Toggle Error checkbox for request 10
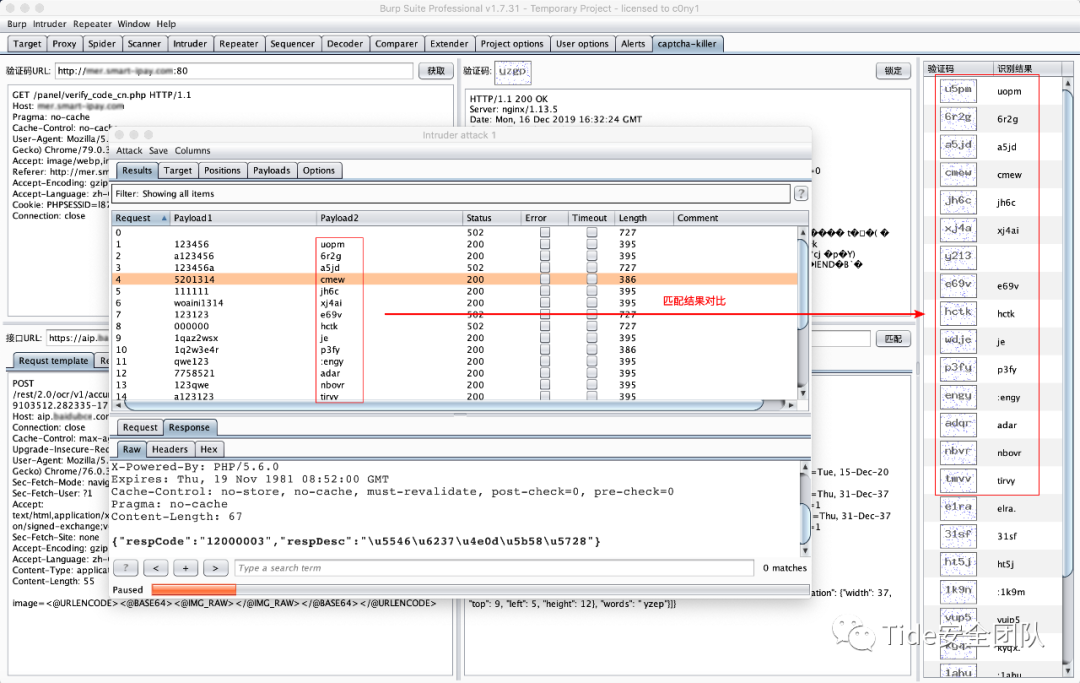This screenshot has height=683, width=1080. (x=545, y=350)
